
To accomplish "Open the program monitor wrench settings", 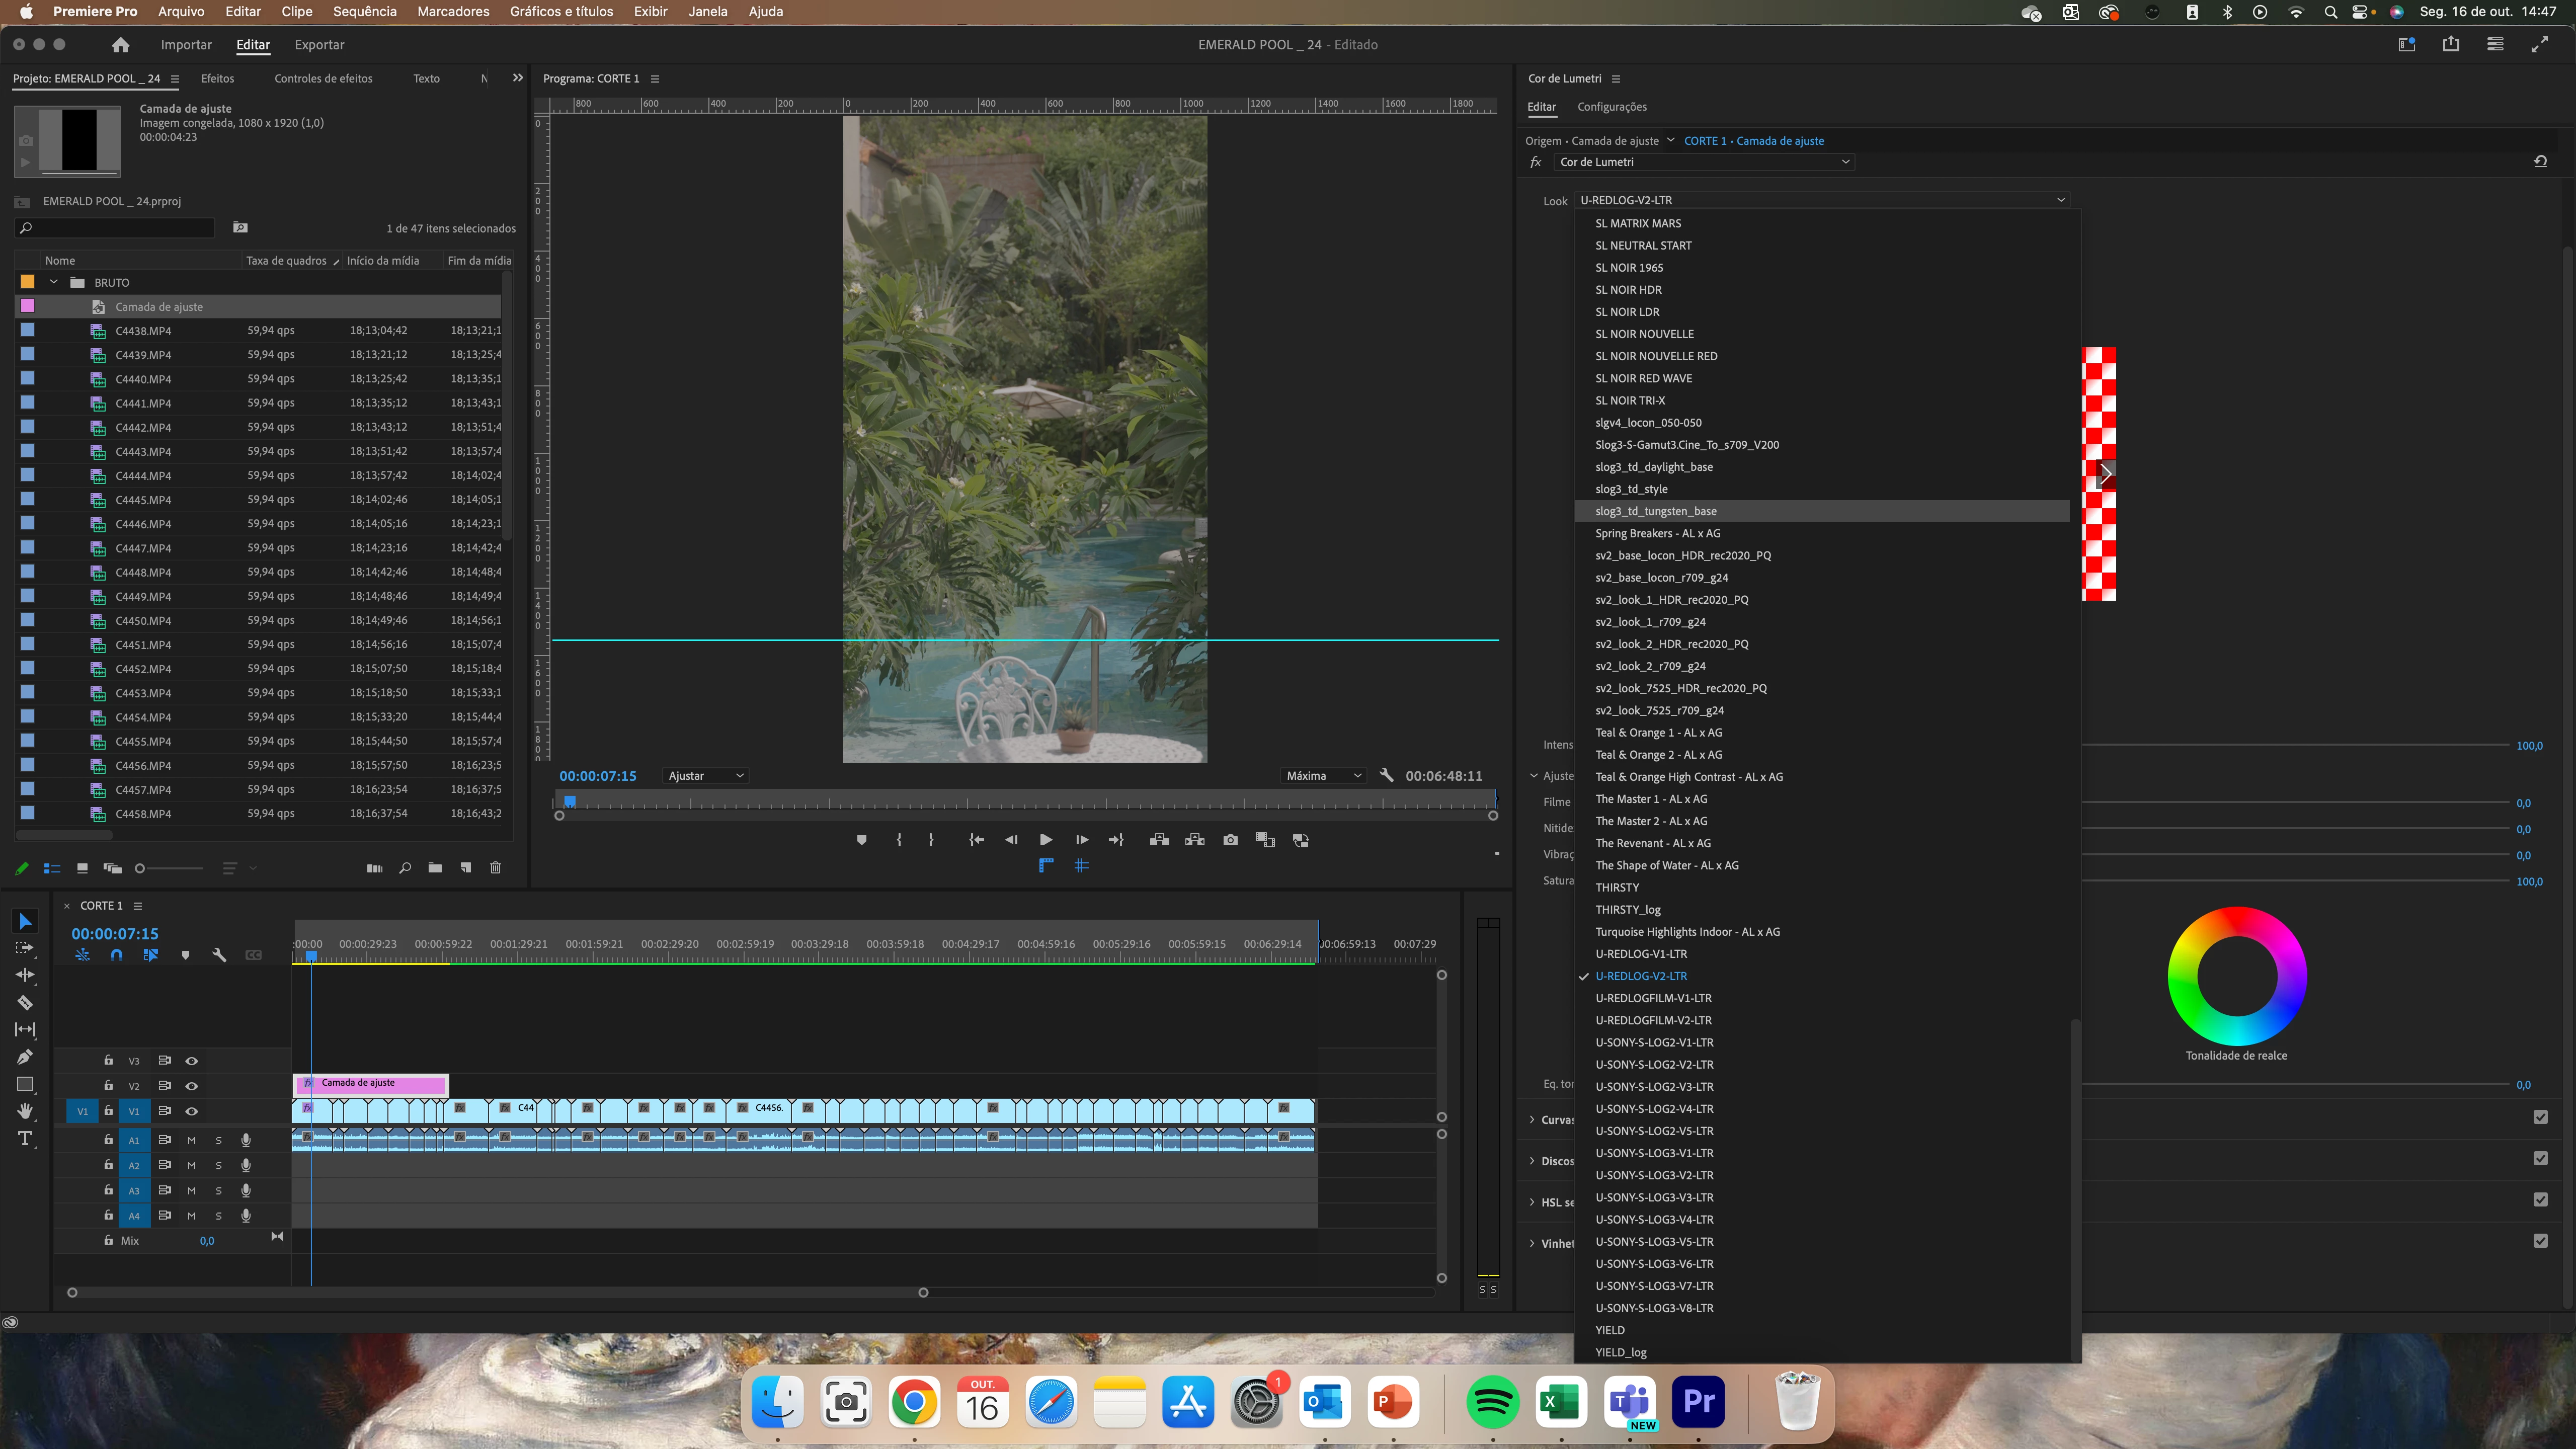I will click(x=1386, y=775).
